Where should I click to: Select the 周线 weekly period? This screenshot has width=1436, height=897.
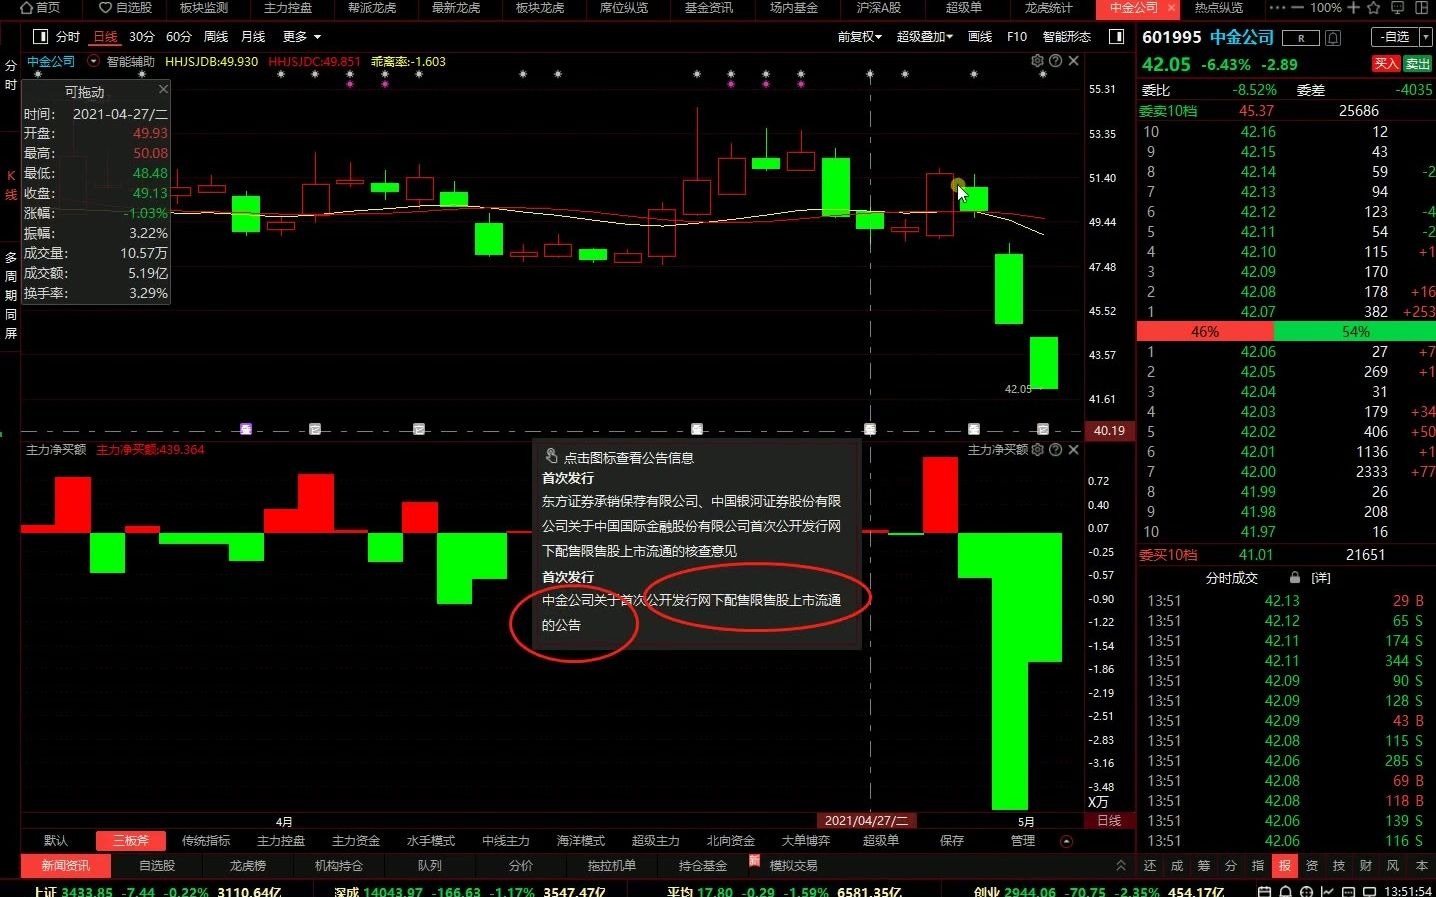216,37
